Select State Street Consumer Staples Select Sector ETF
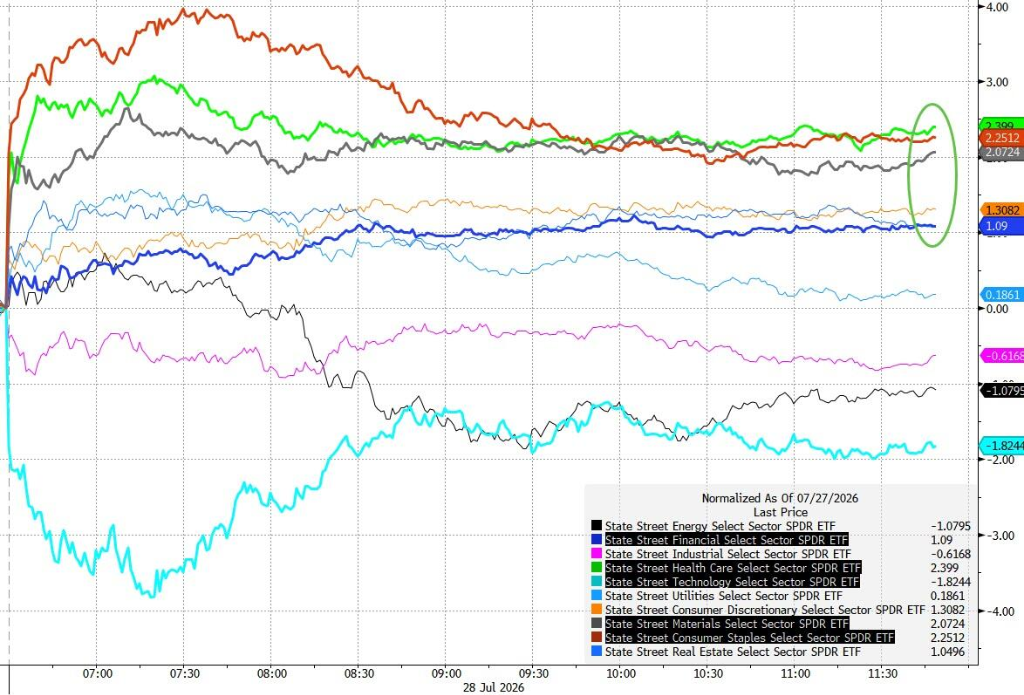 749,638
